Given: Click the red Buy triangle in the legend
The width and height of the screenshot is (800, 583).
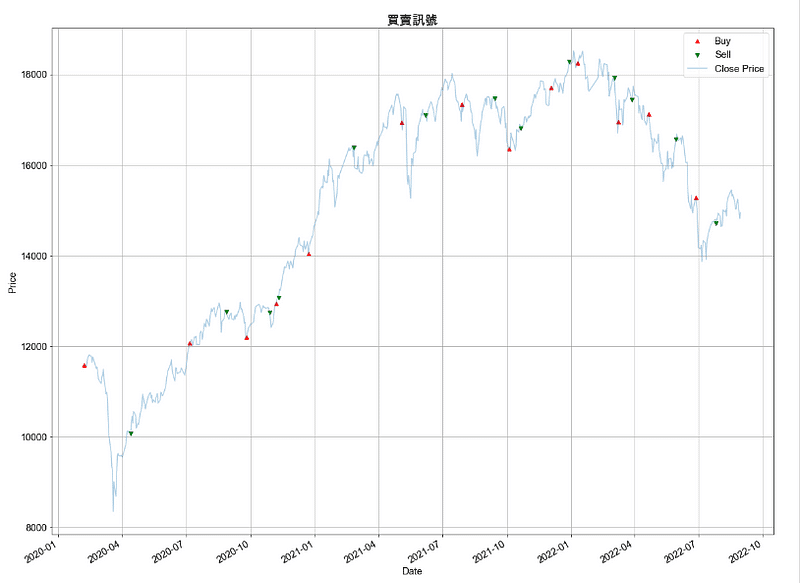Looking at the screenshot, I should (x=697, y=41).
